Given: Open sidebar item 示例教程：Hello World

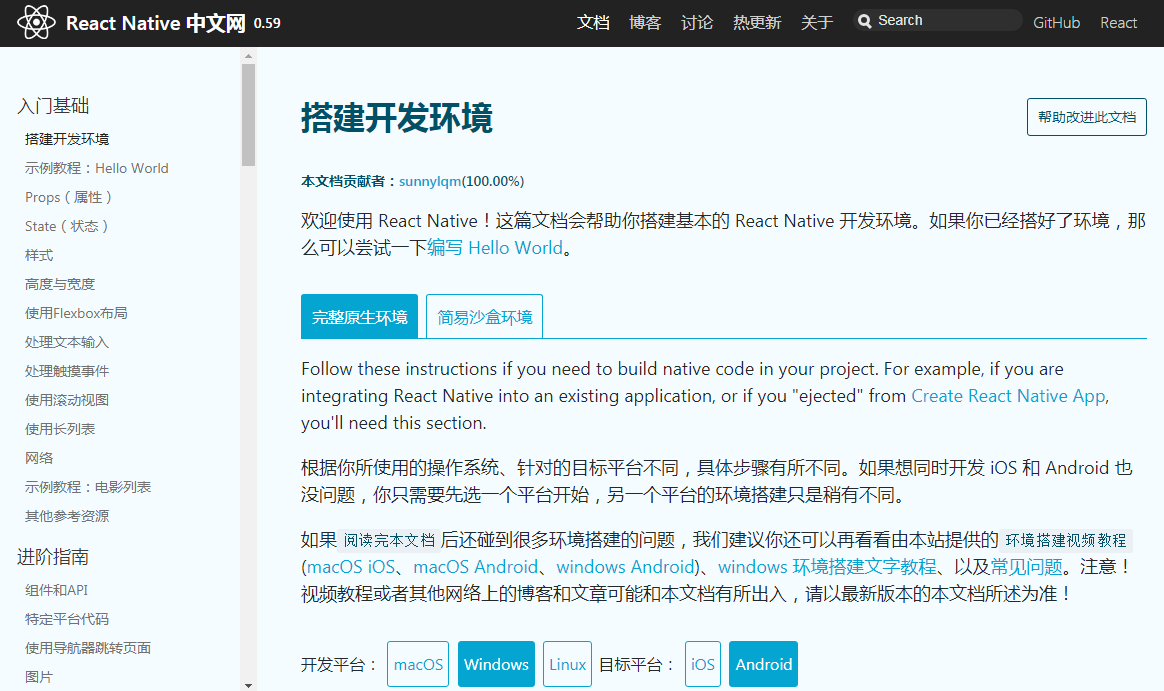Looking at the screenshot, I should tap(97, 168).
